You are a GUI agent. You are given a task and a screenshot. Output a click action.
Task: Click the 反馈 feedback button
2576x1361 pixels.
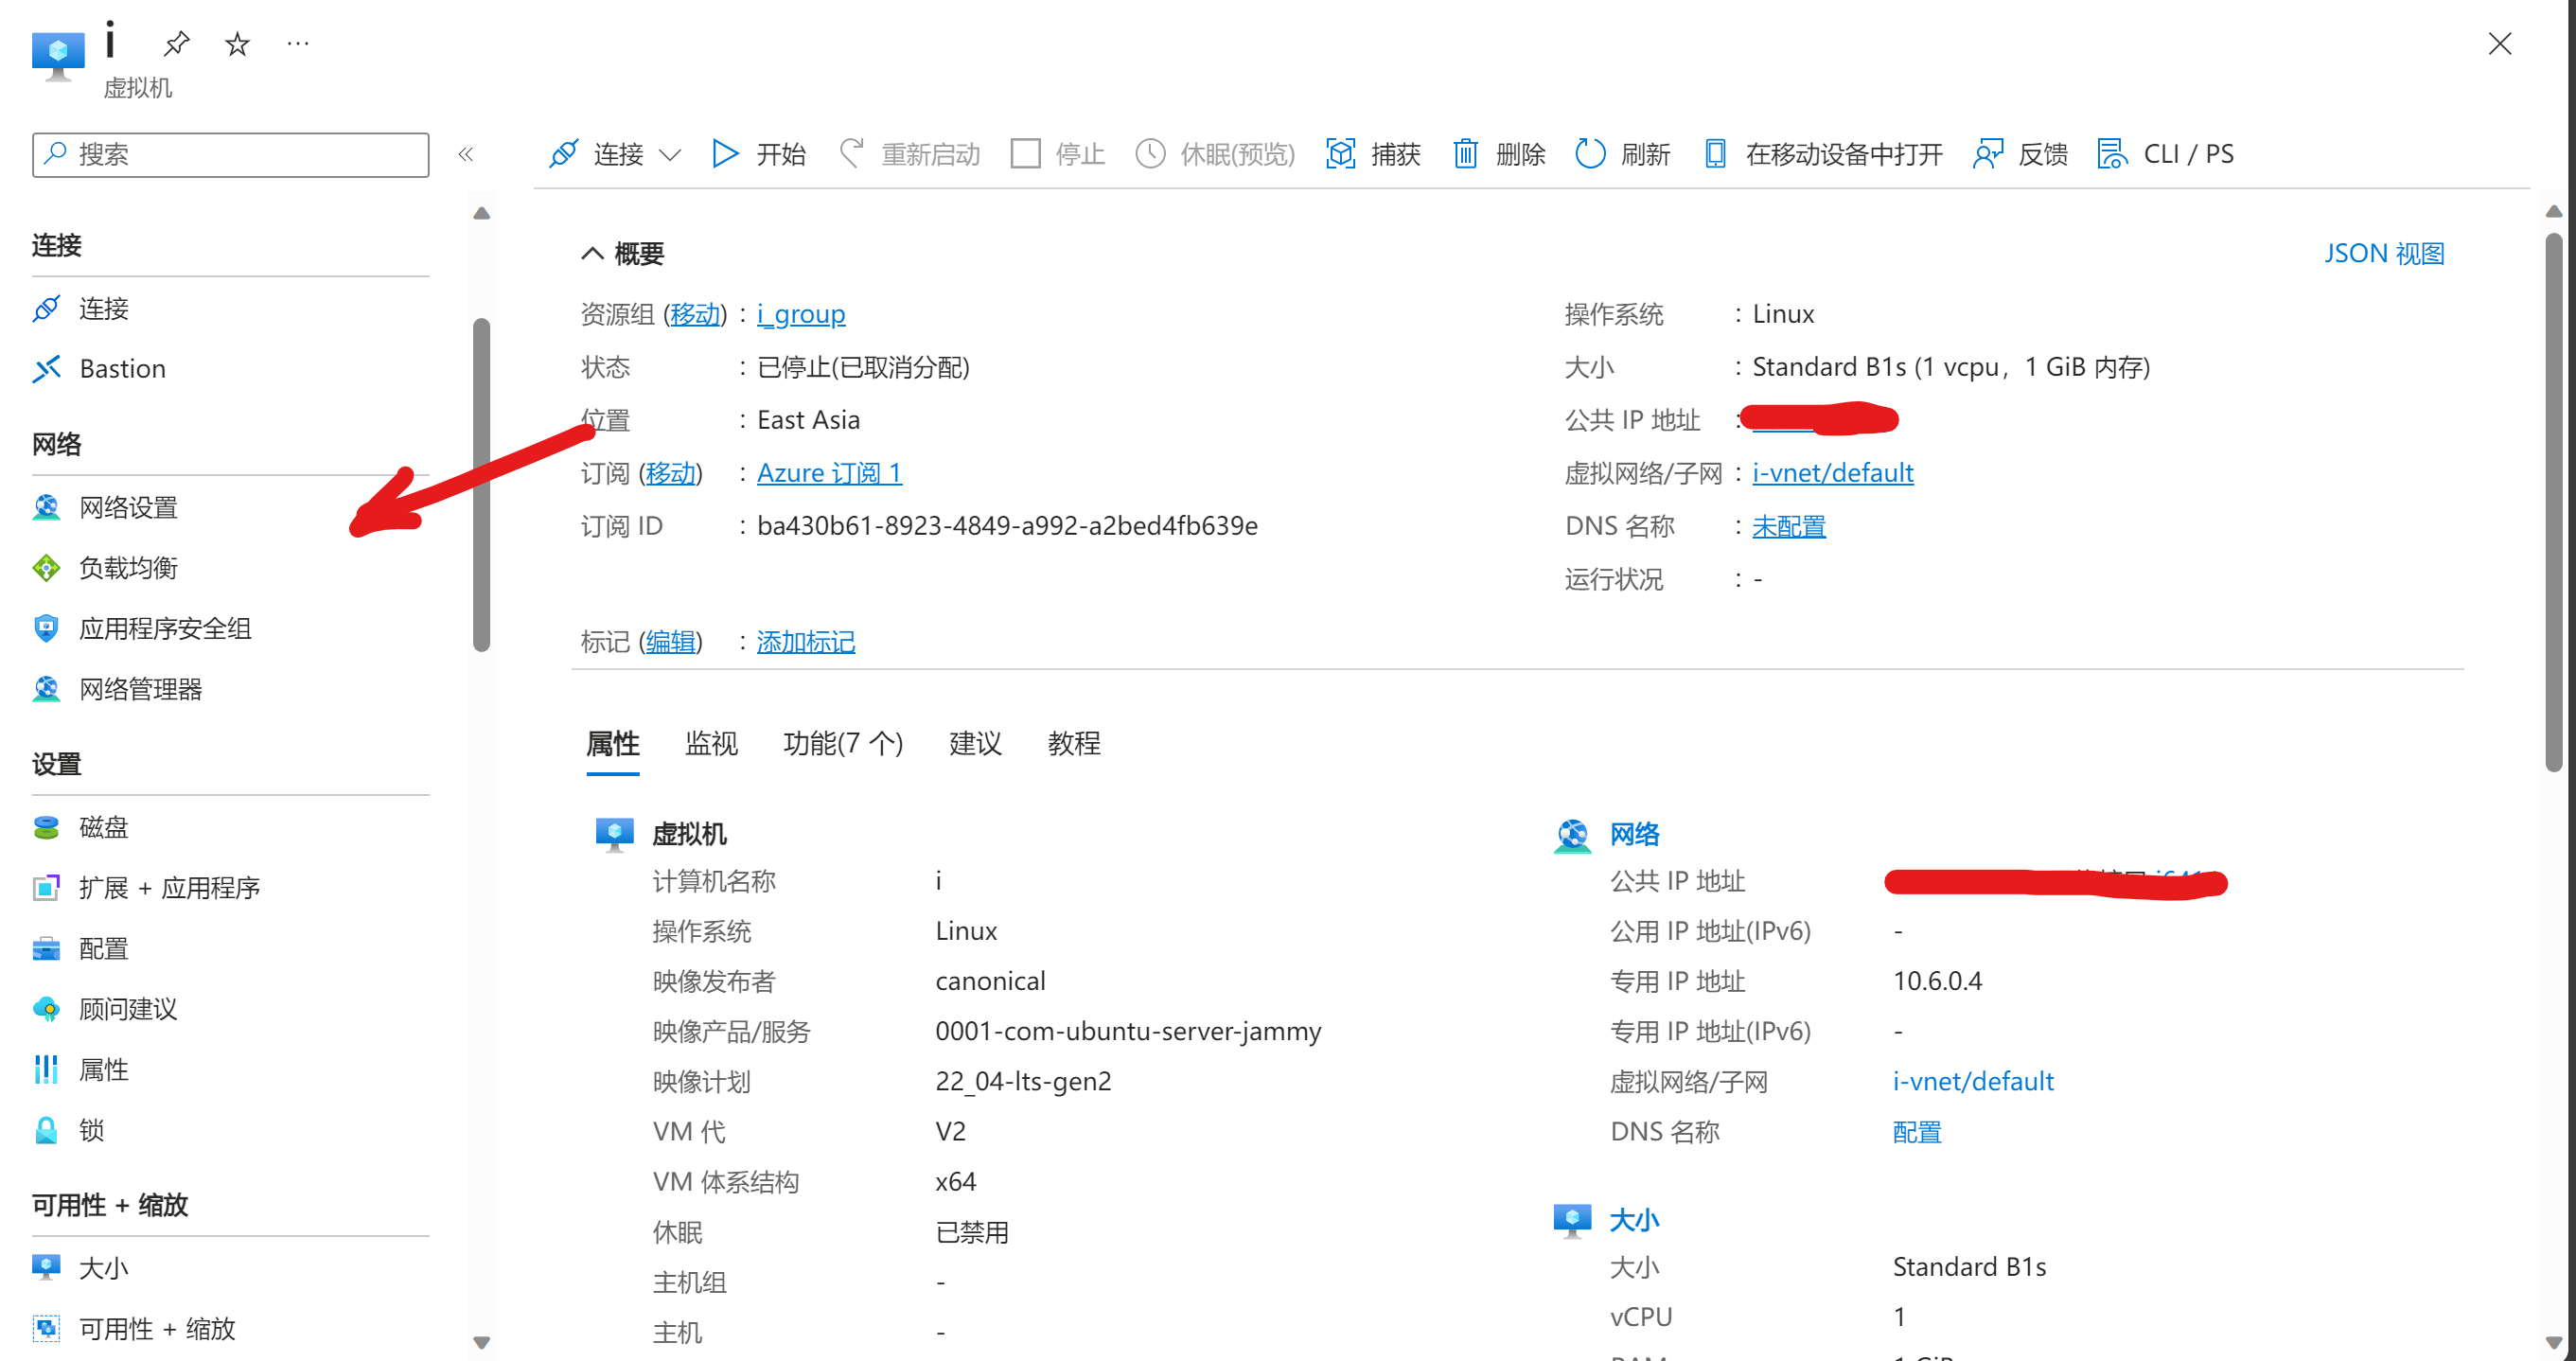click(2021, 154)
